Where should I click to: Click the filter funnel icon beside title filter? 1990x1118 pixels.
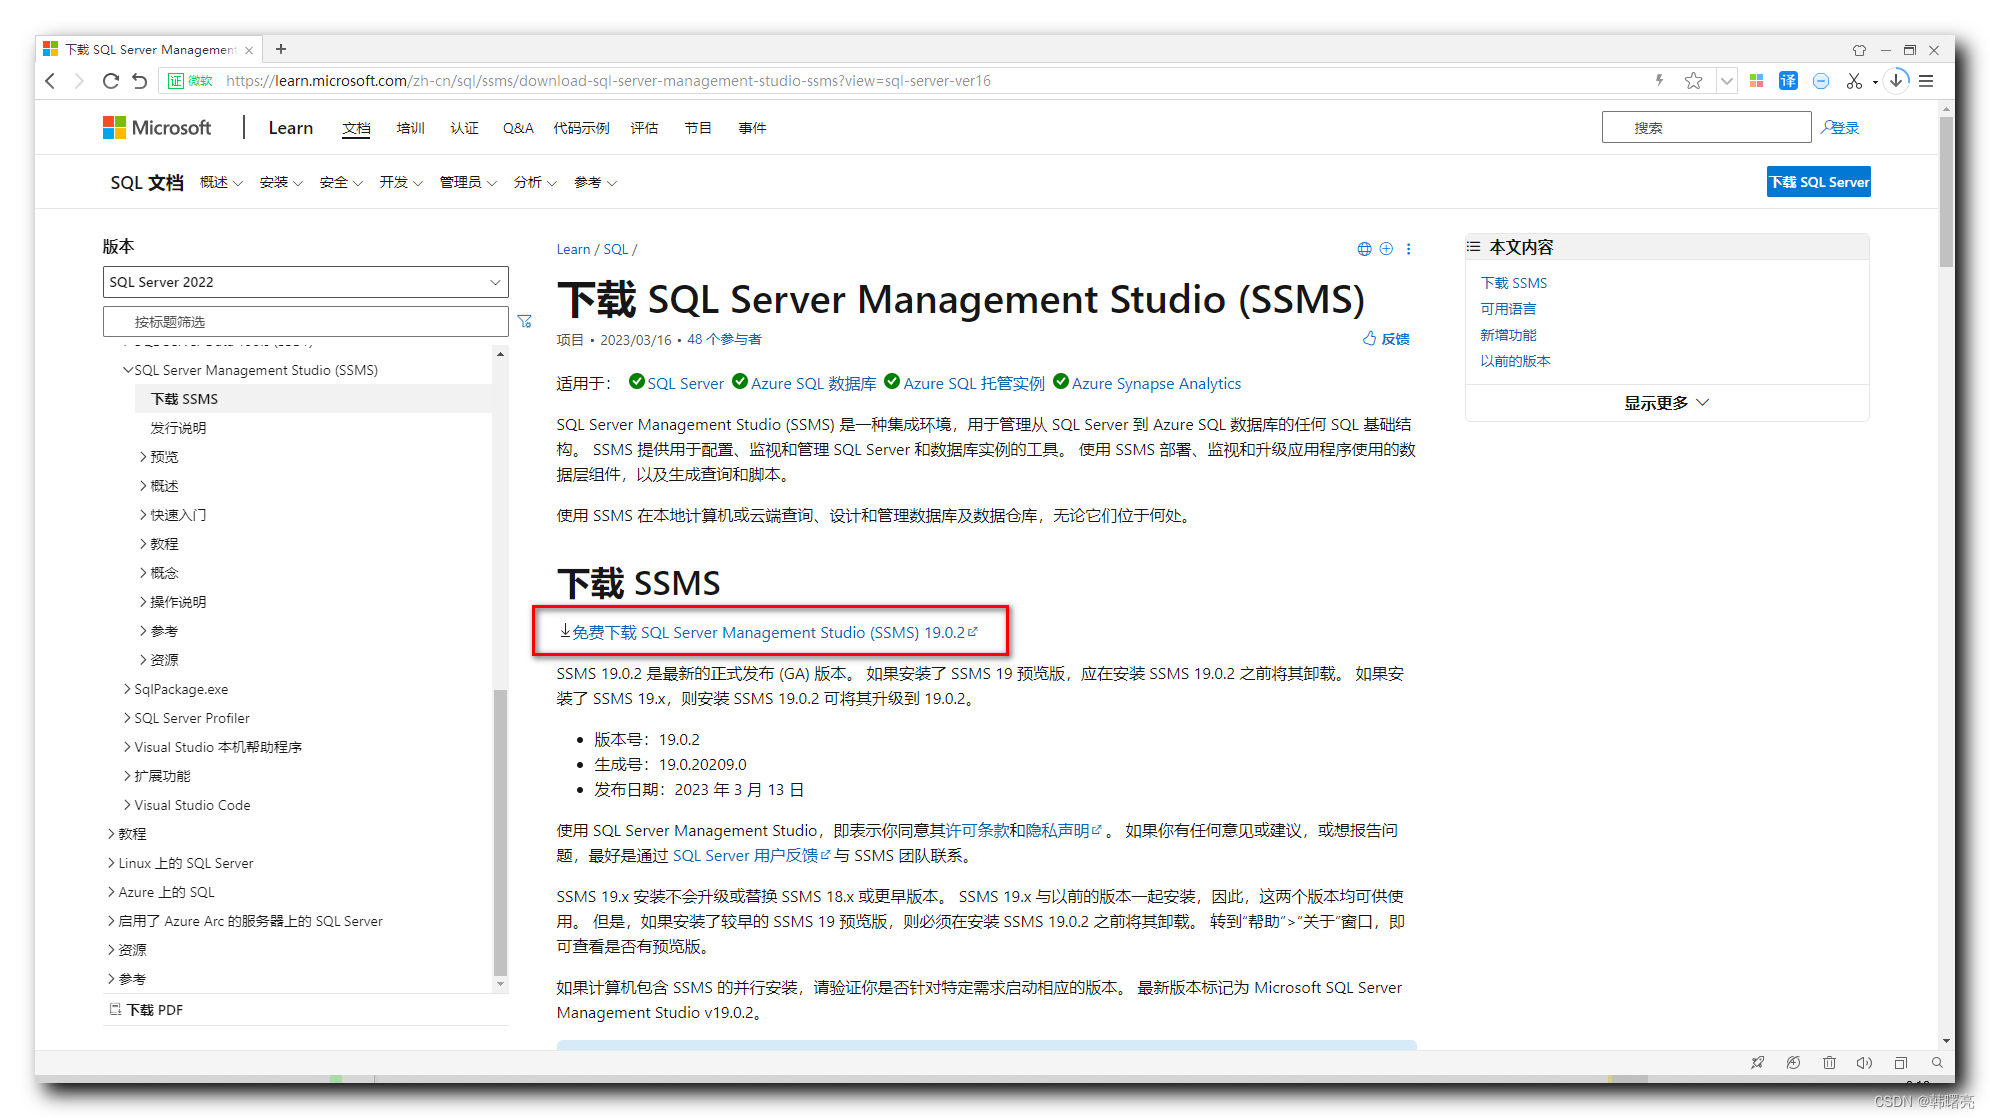pos(525,321)
